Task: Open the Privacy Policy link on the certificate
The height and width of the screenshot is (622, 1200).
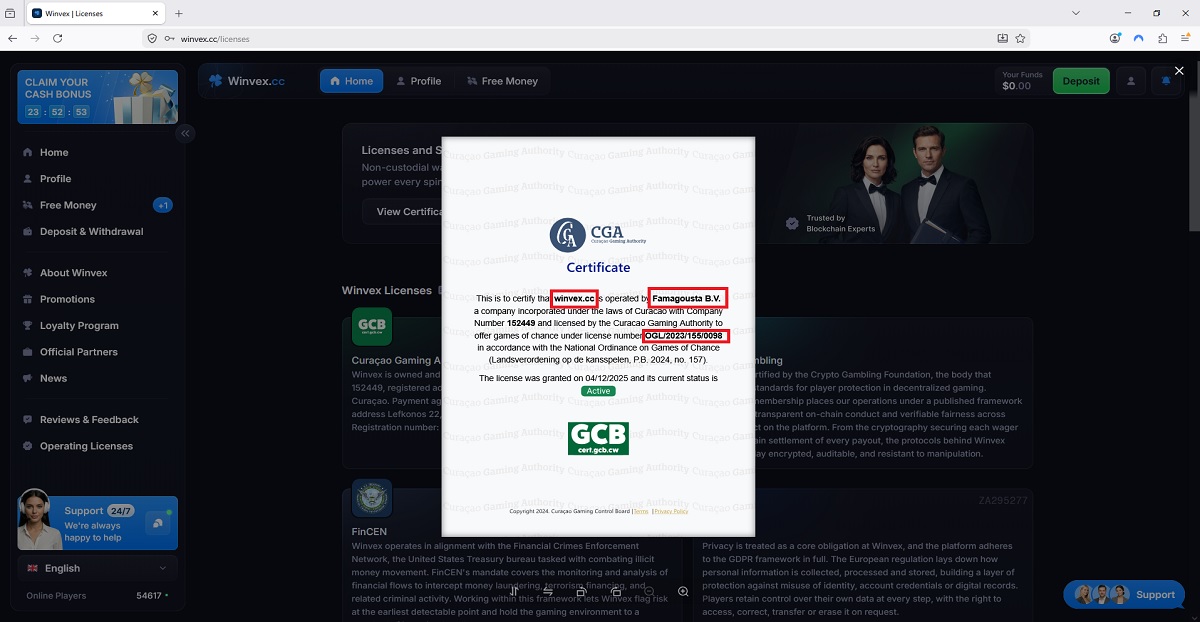Action: tap(671, 511)
